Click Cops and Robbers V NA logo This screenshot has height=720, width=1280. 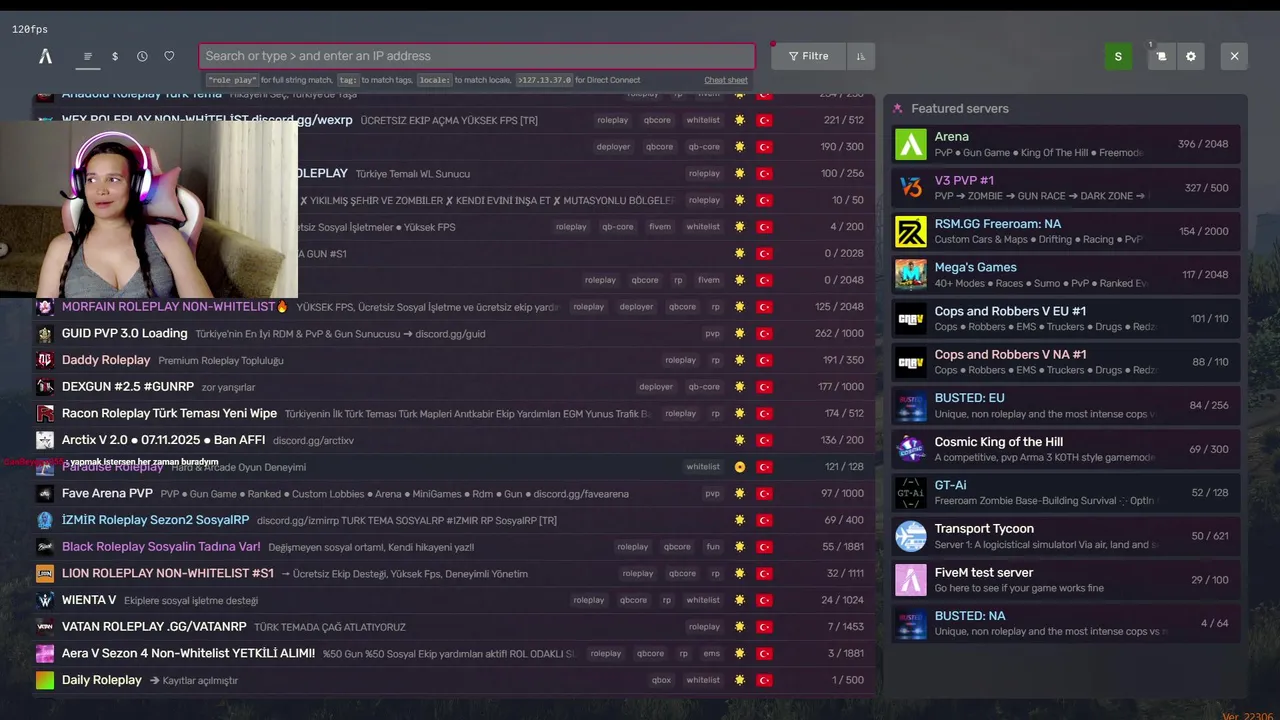(911, 362)
